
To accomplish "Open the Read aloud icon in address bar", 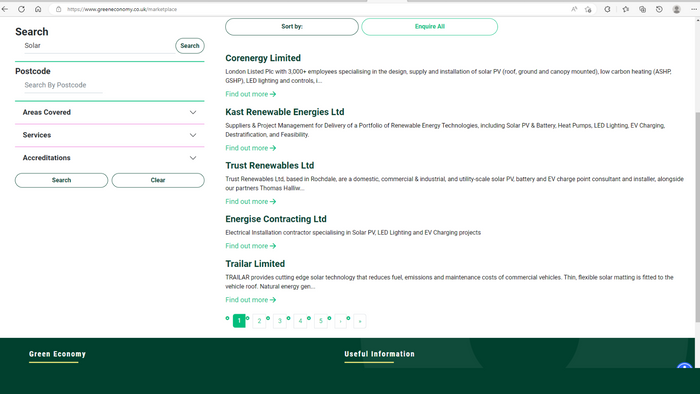I will pos(574,9).
